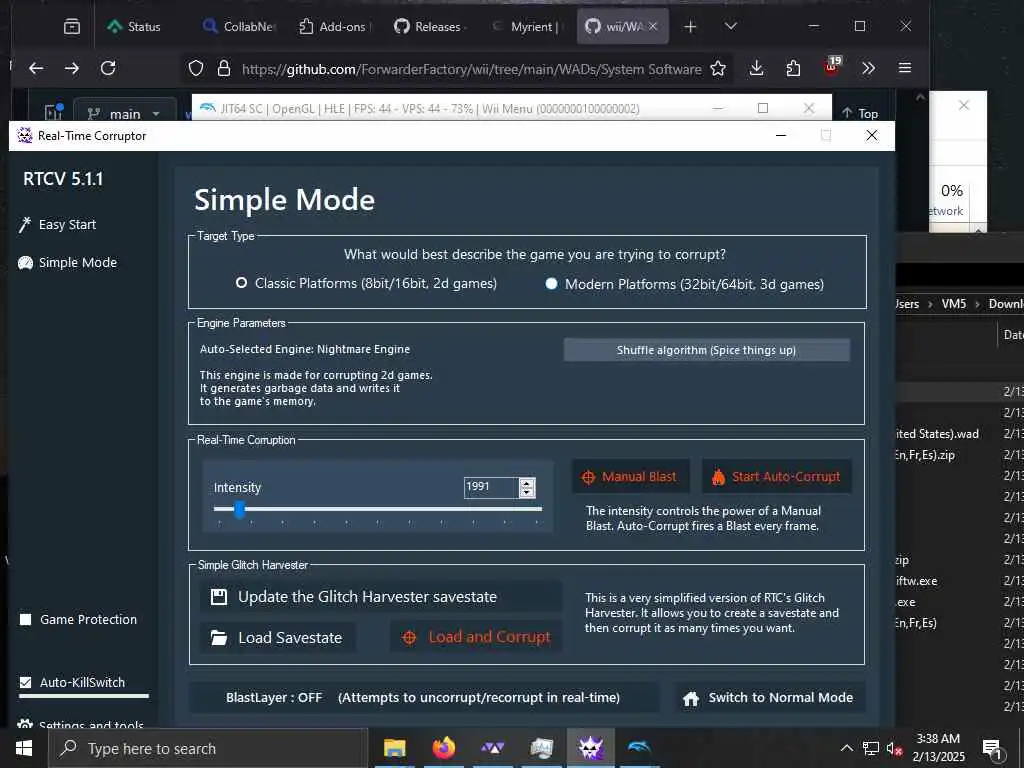Open Firefox View icon in the tab bar
Image resolution: width=1024 pixels, height=768 pixels.
72,27
